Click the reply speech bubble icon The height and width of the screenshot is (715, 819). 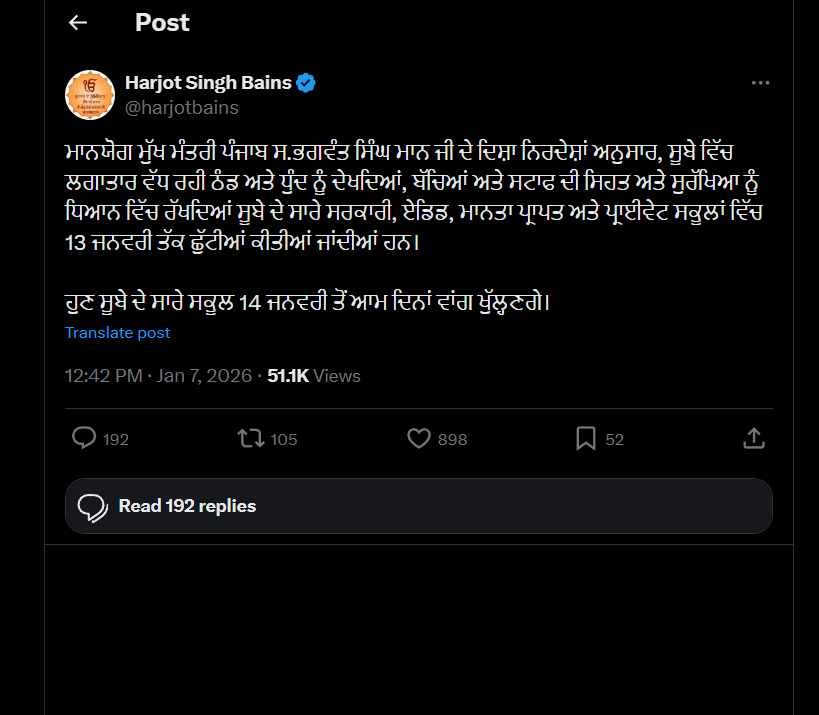pos(85,438)
